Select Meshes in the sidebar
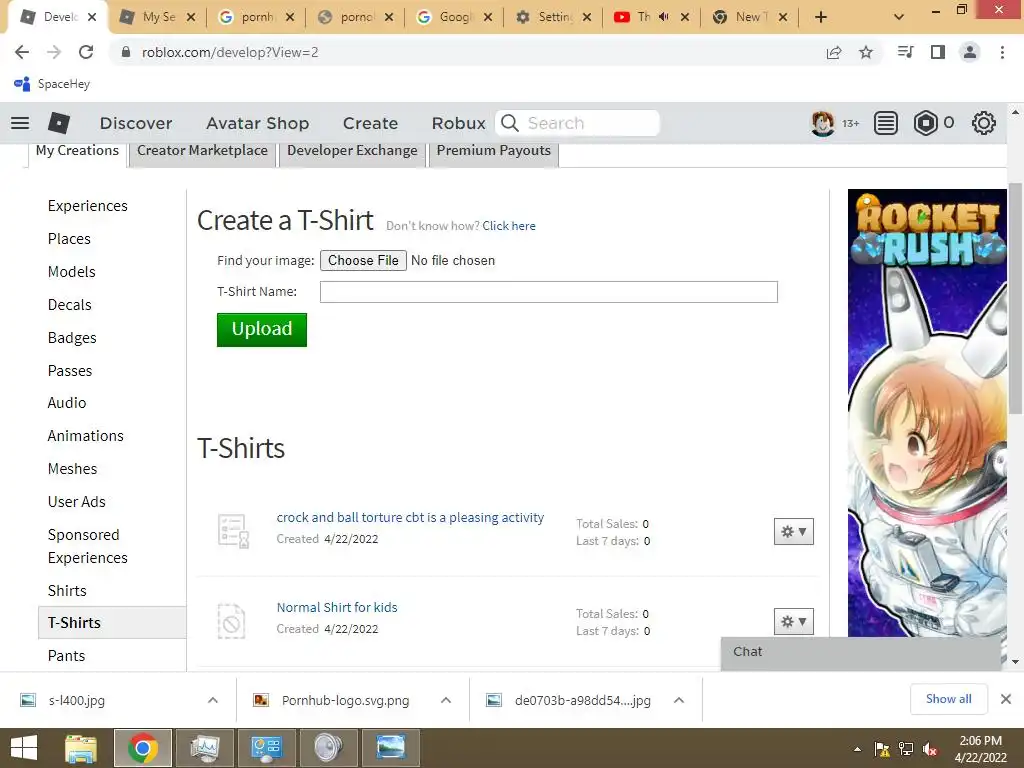The image size is (1024, 768). coord(72,469)
